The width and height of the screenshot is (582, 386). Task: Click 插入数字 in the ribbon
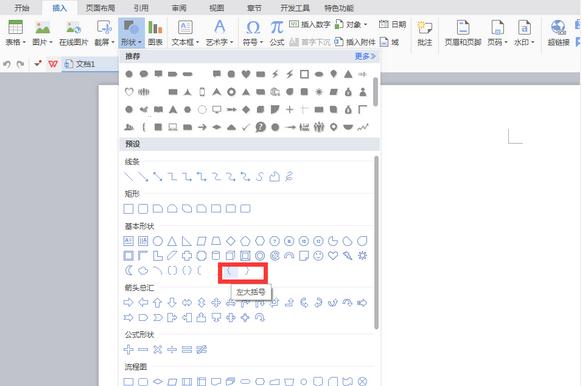pyautogui.click(x=310, y=24)
